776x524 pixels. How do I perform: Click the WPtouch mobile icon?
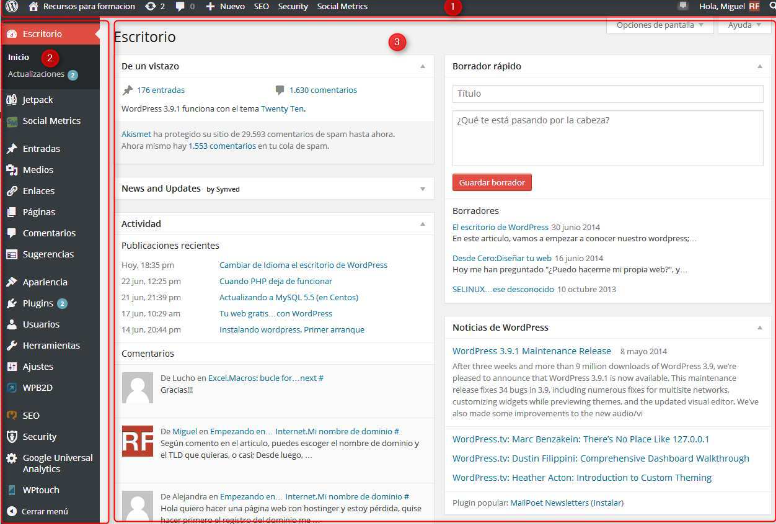click(11, 490)
